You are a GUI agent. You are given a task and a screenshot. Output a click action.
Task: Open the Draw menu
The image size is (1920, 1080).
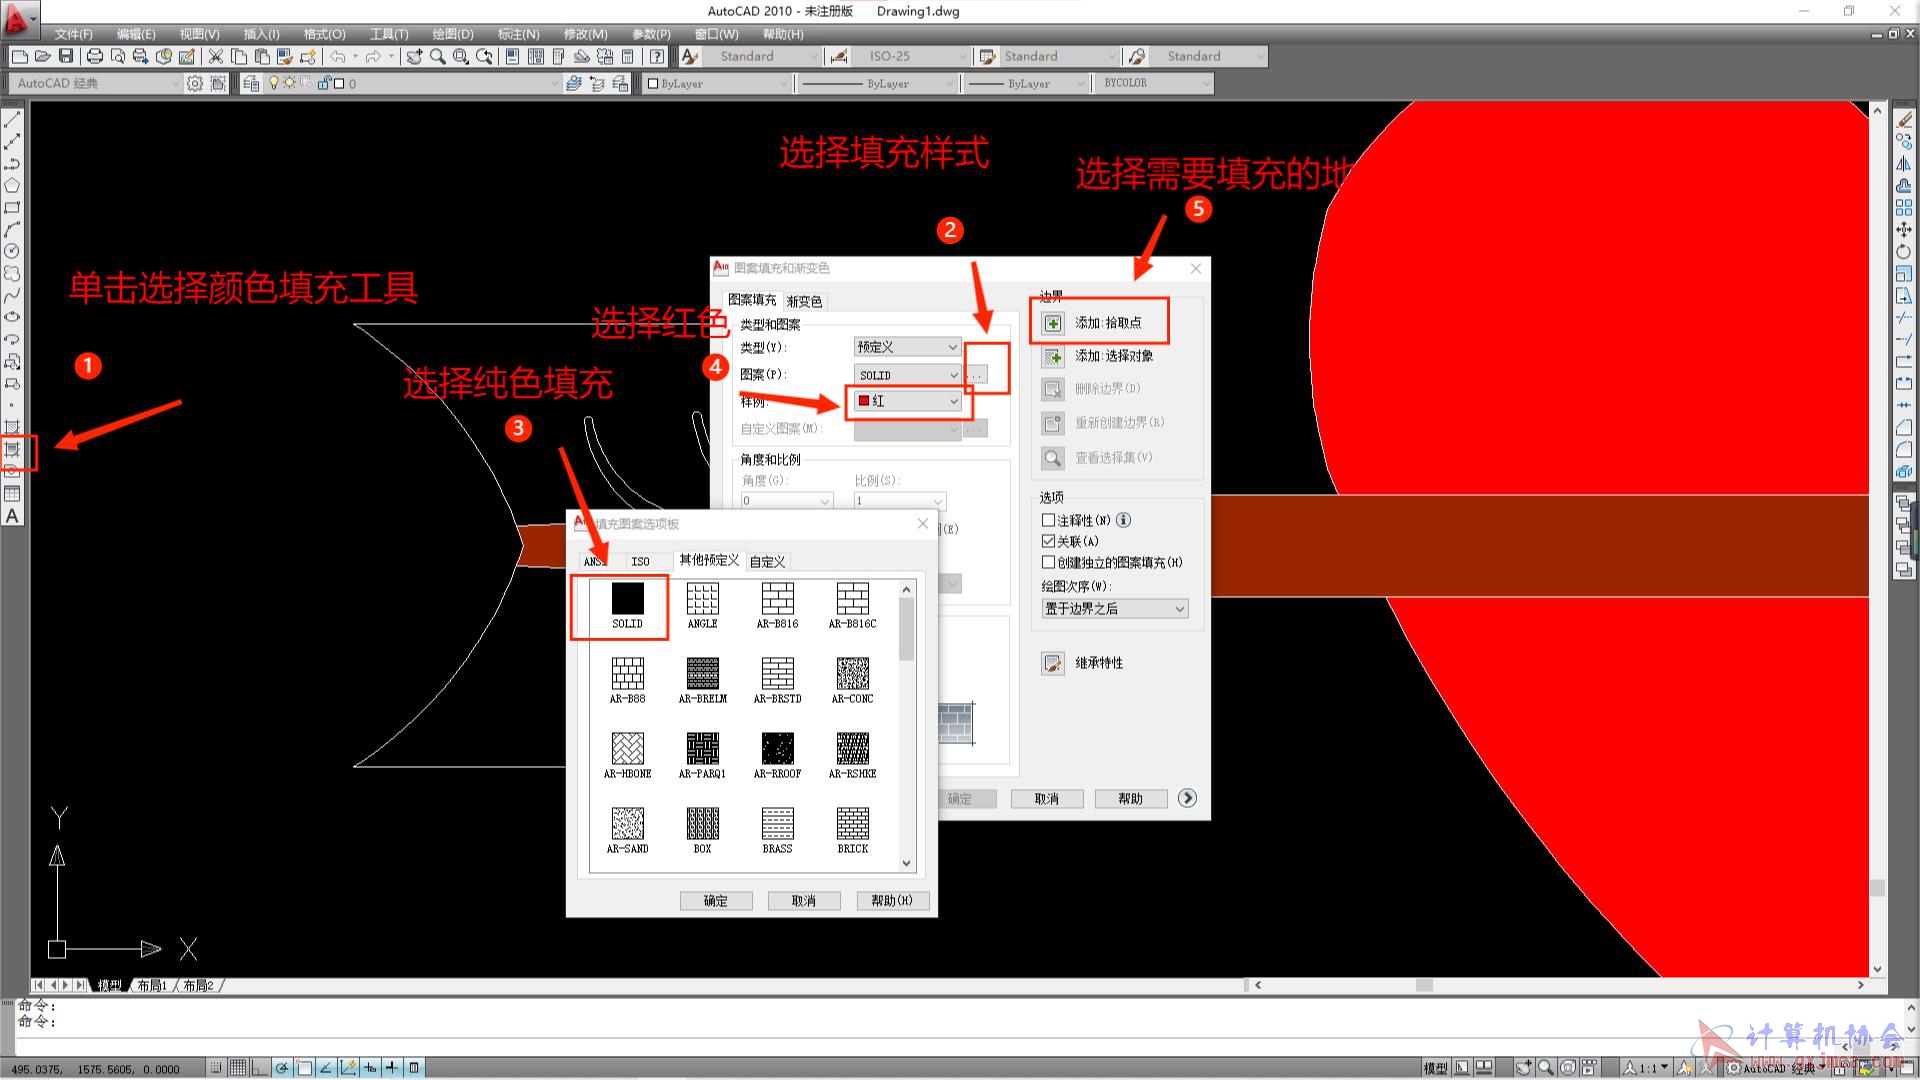click(x=453, y=34)
